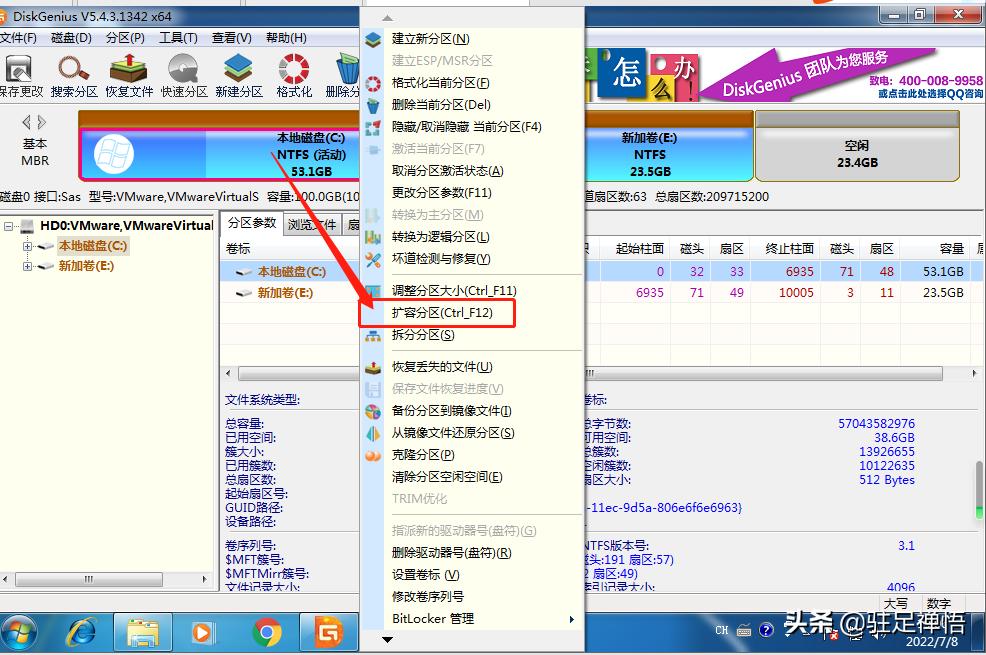Viewport: 986px width, 655px height.
Task: Open the 格式化 (Format) tool
Action: (291, 73)
